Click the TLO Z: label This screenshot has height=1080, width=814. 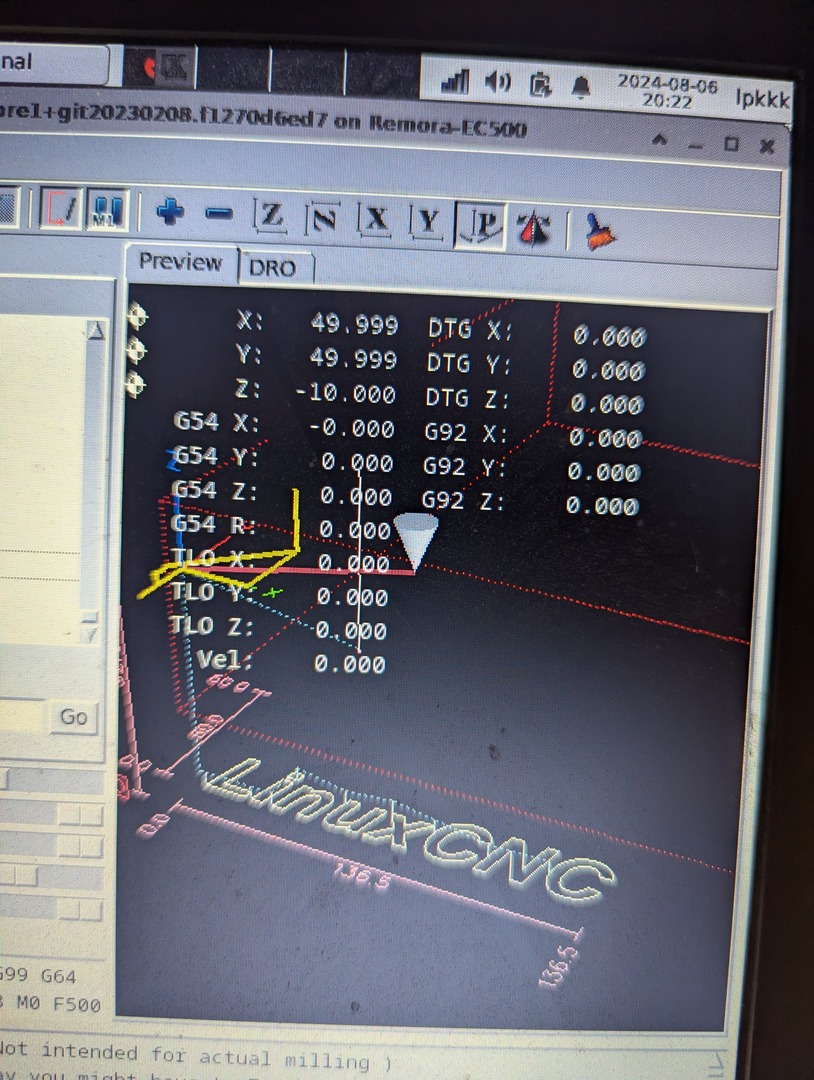(x=212, y=625)
